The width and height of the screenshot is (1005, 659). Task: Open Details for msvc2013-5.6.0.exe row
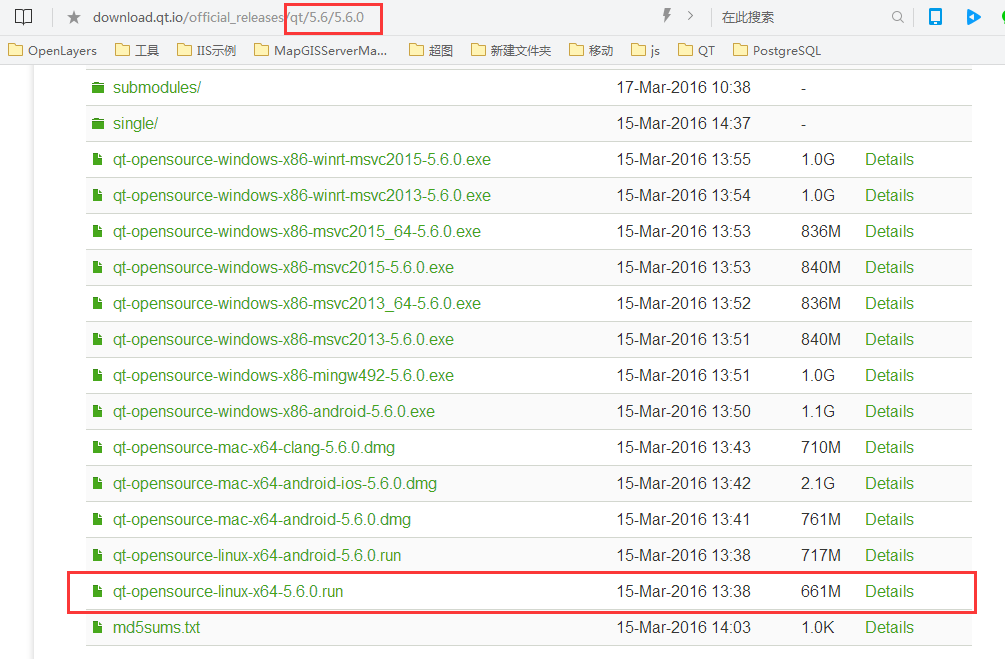click(x=889, y=338)
